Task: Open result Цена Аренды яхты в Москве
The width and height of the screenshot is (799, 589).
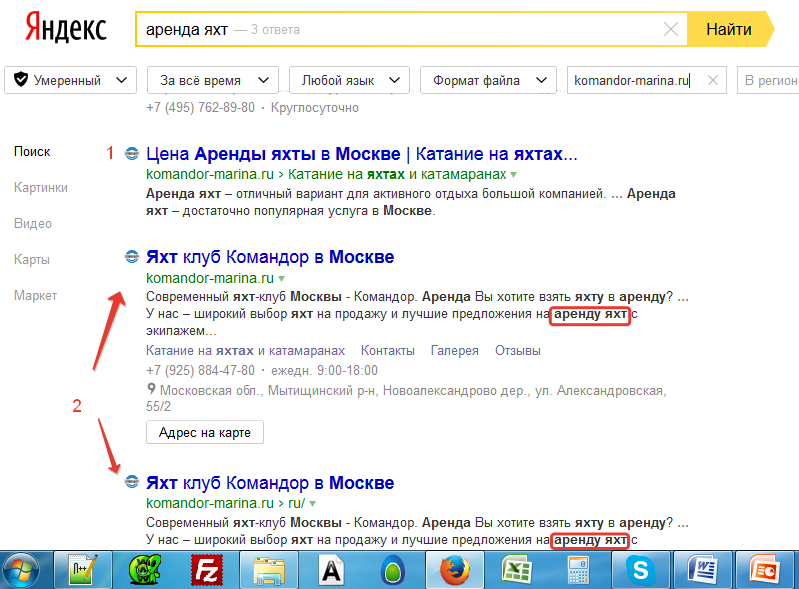Action: pyautogui.click(x=362, y=153)
